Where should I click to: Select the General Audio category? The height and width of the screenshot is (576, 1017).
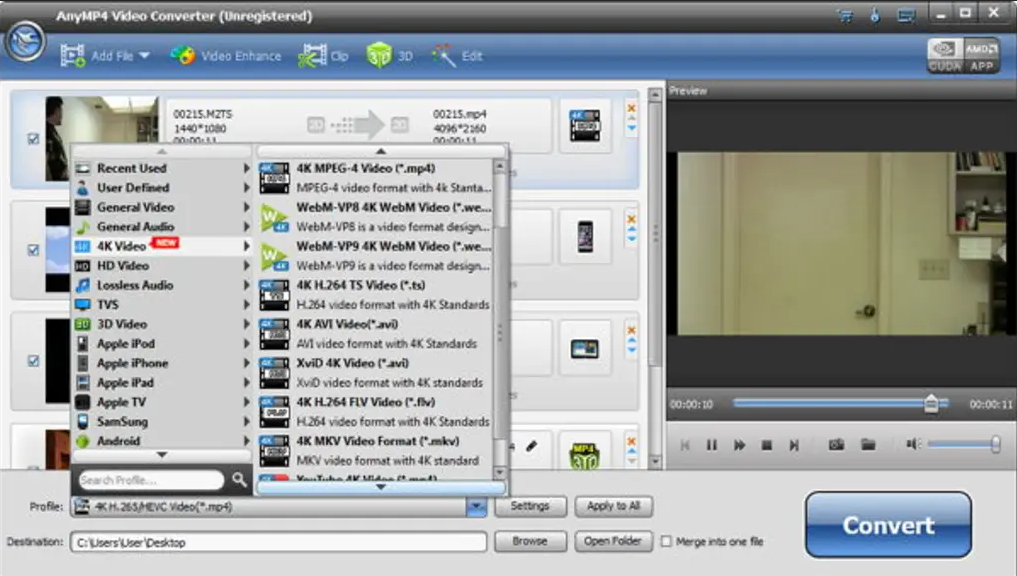(x=162, y=226)
